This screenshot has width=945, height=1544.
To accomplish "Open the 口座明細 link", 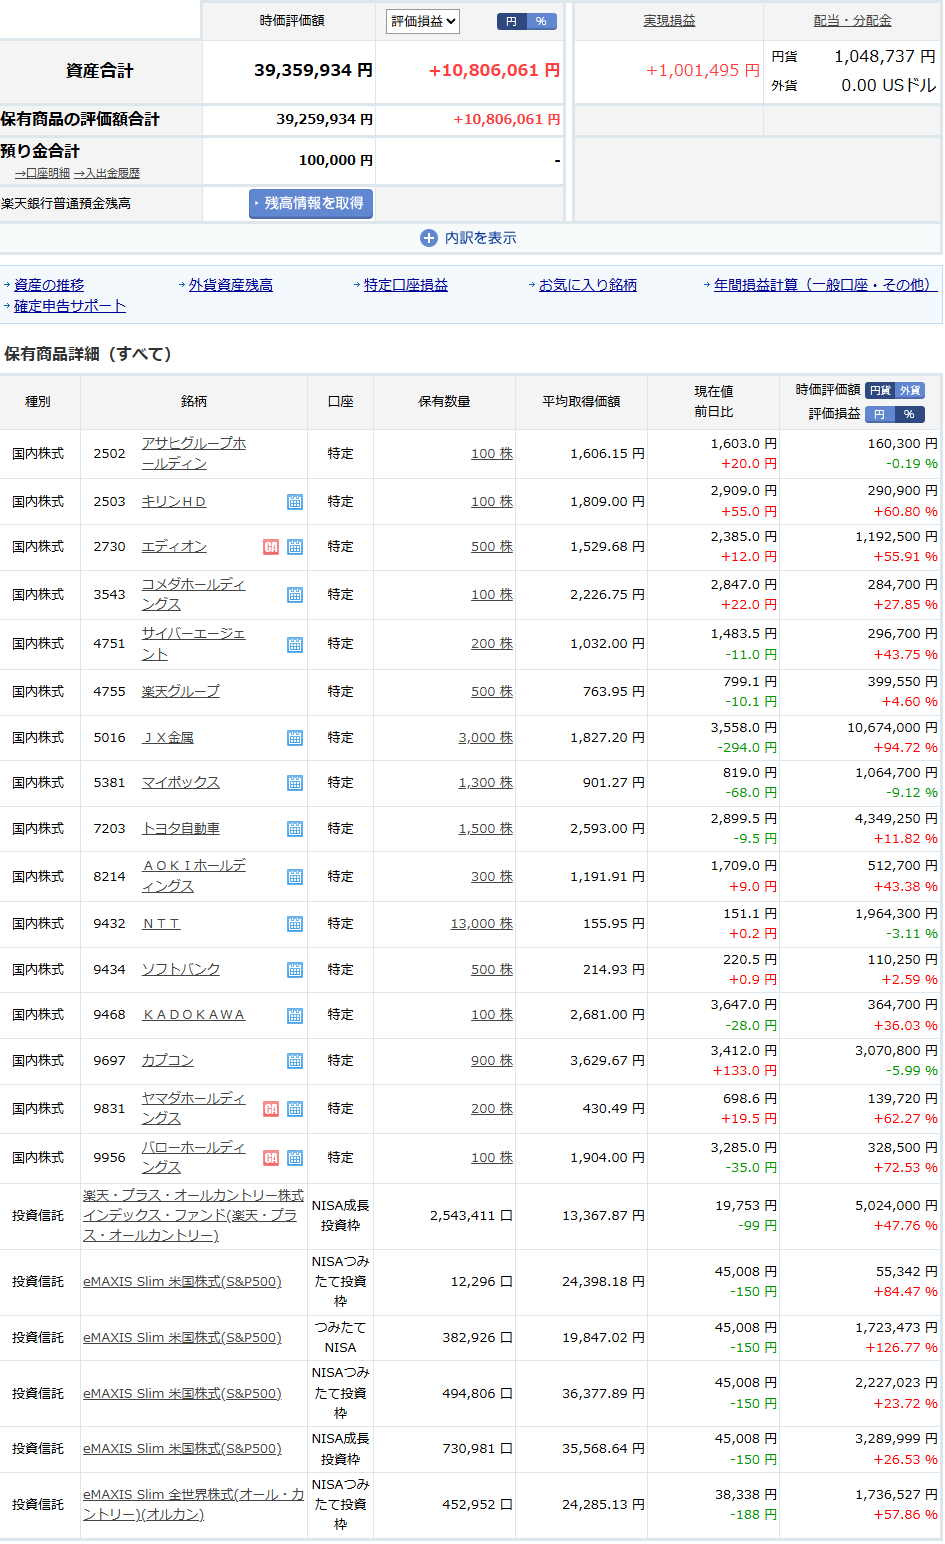I will [42, 173].
